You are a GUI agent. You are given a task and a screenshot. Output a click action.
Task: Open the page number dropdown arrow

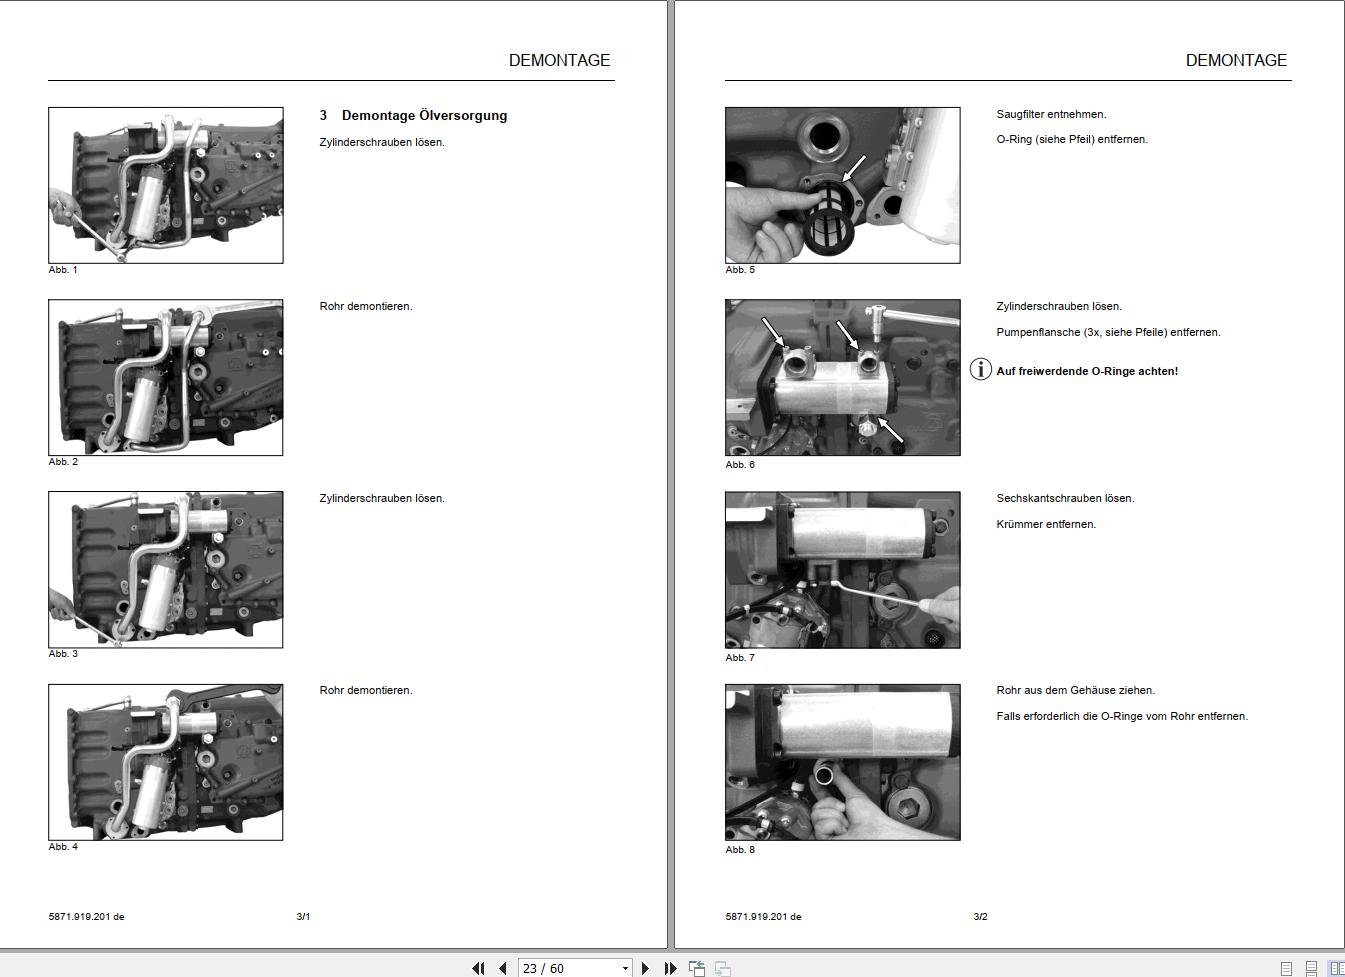pos(625,968)
